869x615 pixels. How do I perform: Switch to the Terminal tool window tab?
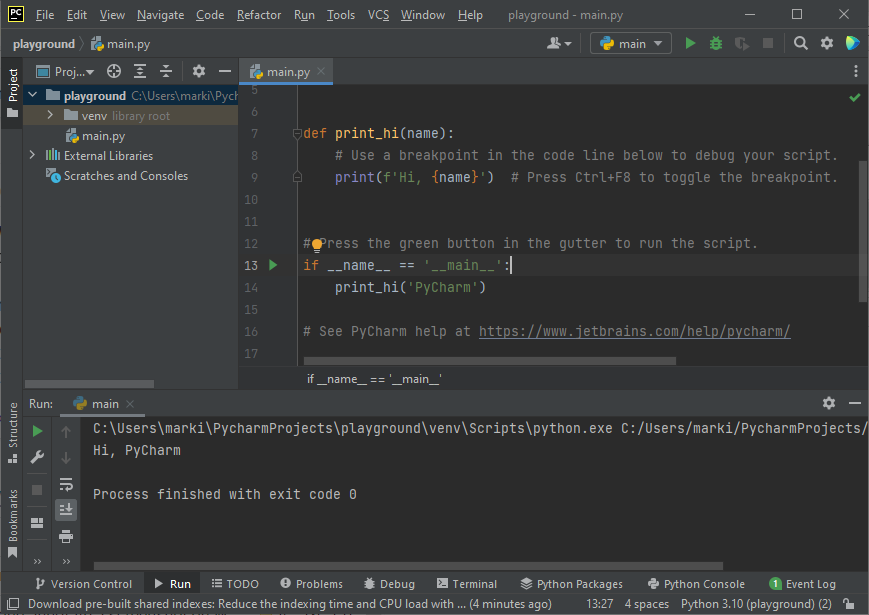point(465,584)
